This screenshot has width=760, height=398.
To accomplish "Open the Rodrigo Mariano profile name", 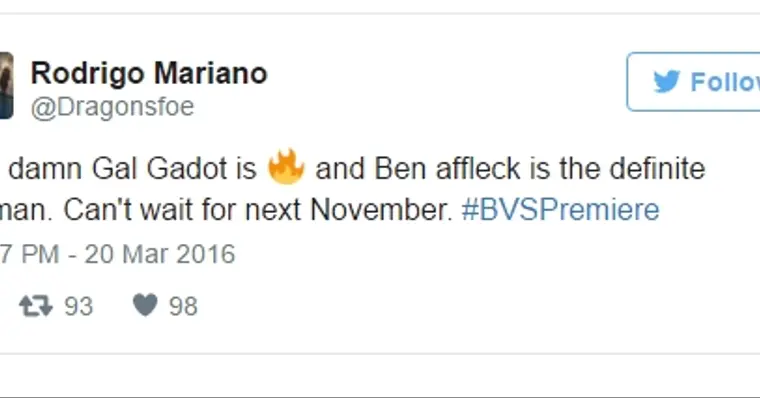I will click(149, 73).
